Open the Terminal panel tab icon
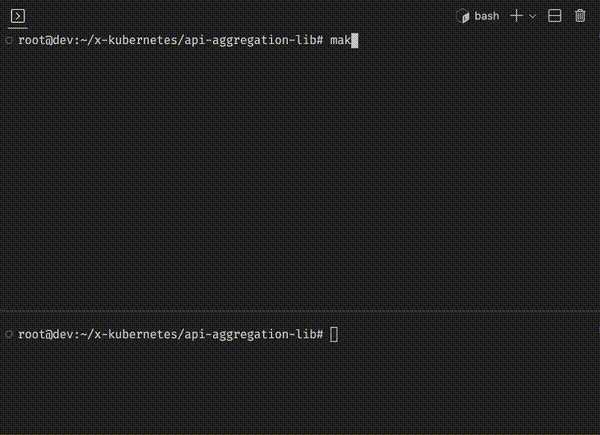Viewport: 600px width, 435px height. point(18,16)
